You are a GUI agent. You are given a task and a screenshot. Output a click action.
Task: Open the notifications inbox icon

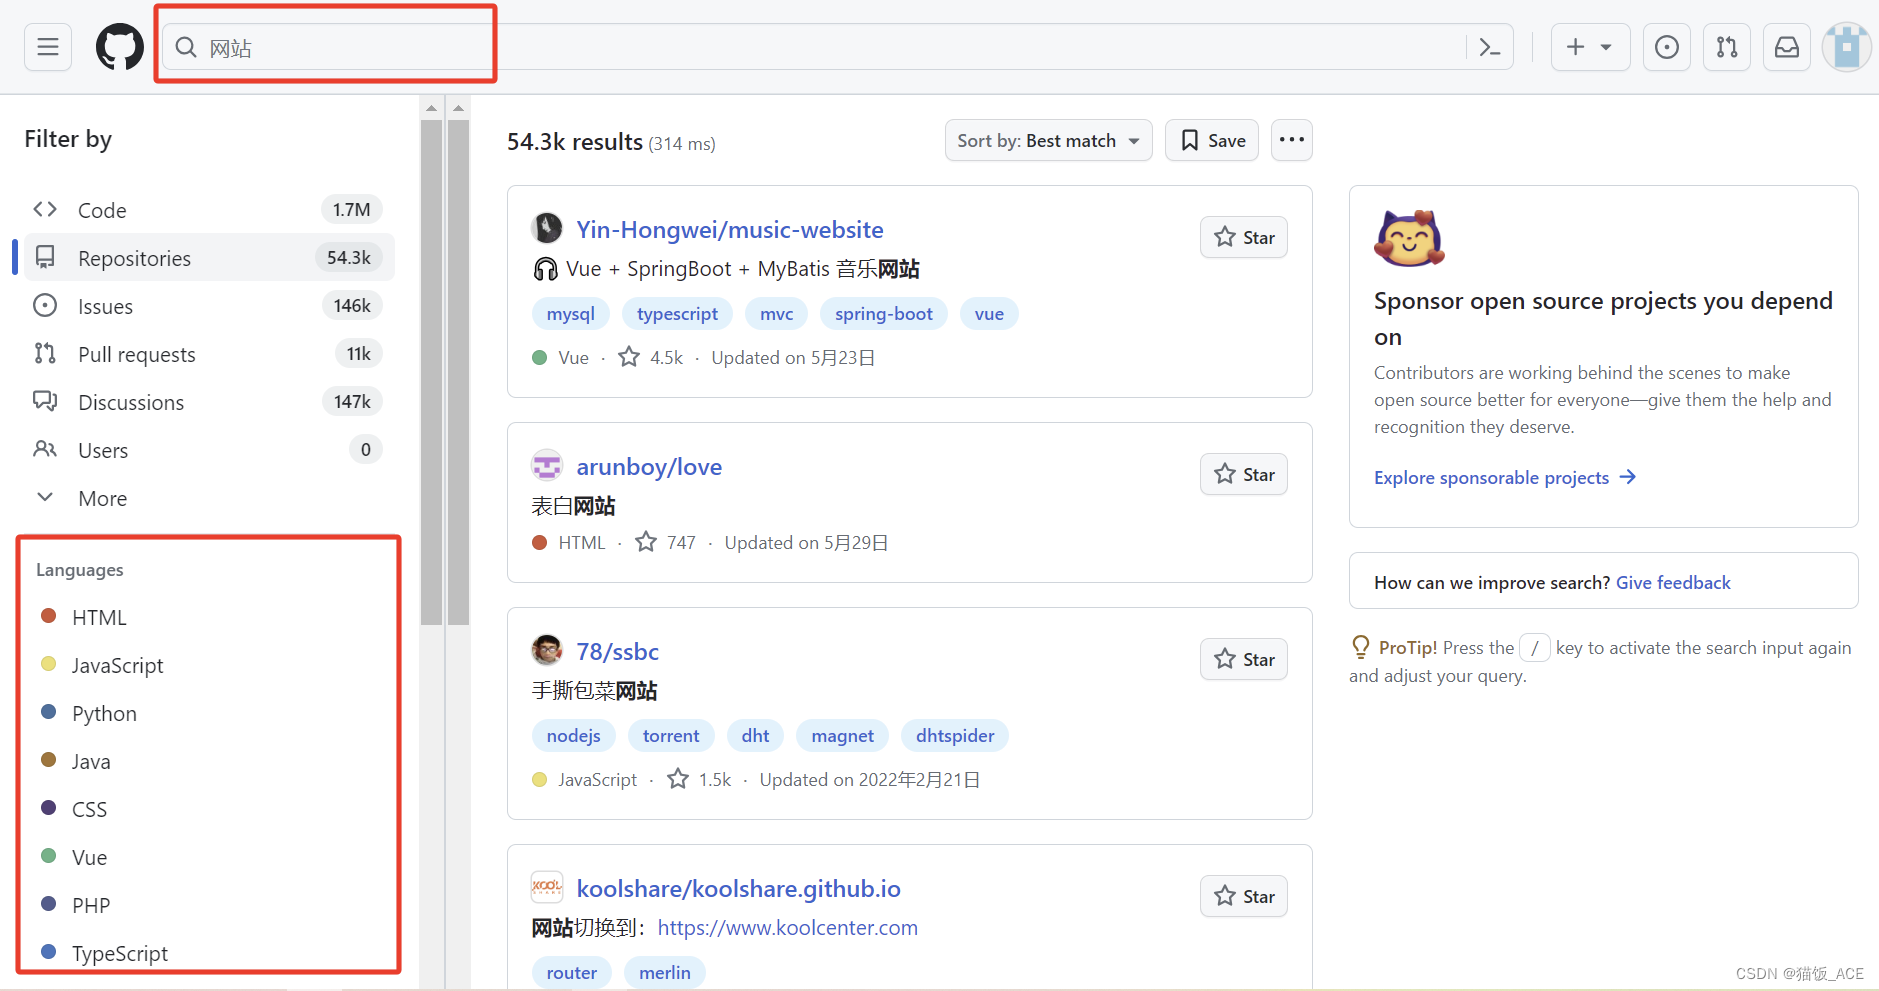coord(1787,47)
